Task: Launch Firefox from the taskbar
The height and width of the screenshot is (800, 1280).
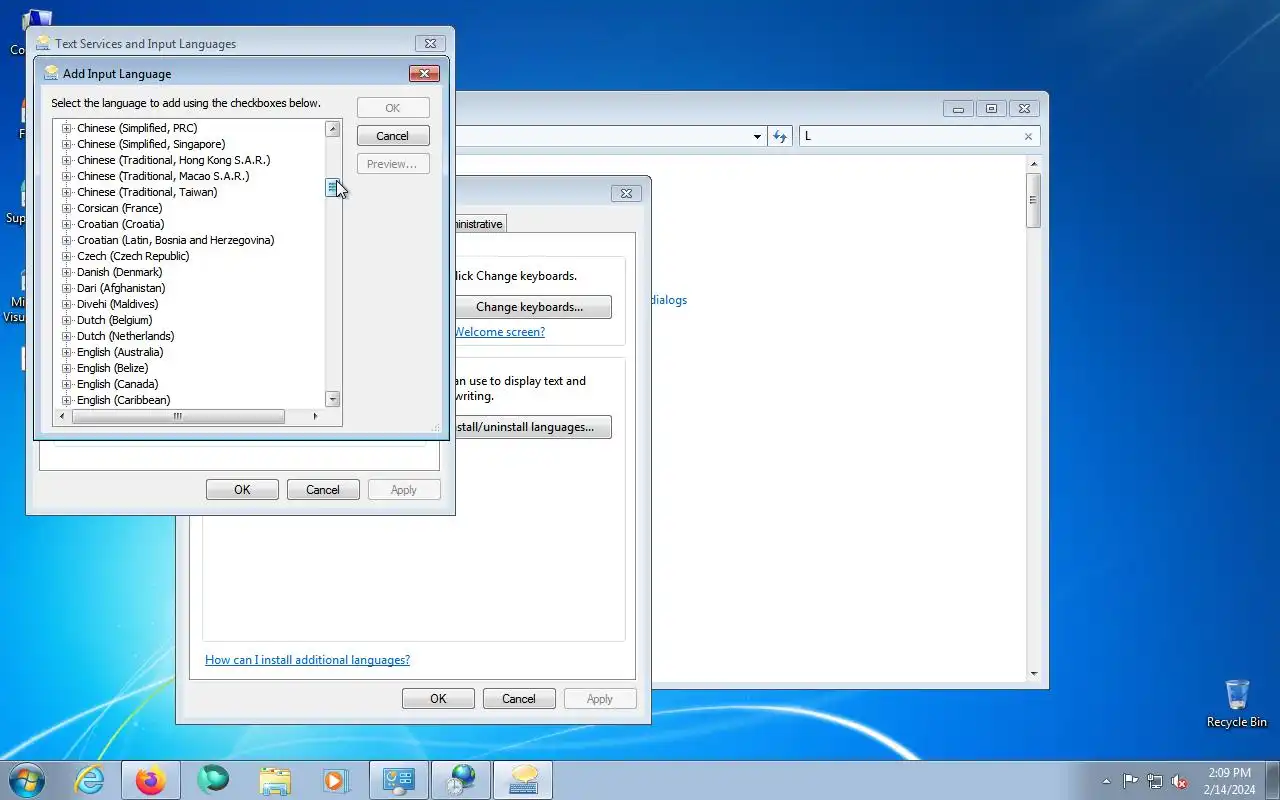Action: (151, 780)
